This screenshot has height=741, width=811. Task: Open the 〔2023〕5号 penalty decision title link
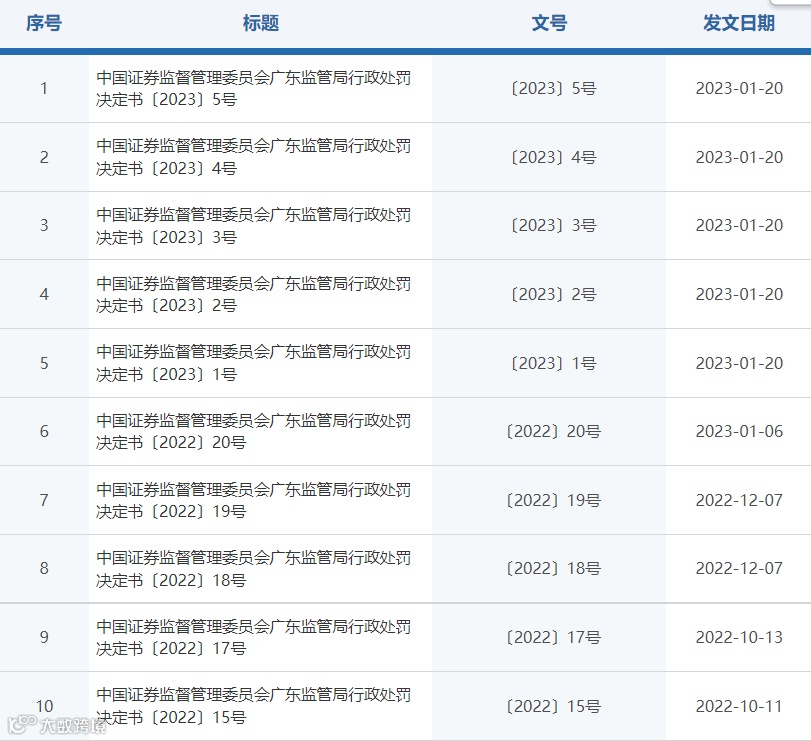click(x=253, y=88)
